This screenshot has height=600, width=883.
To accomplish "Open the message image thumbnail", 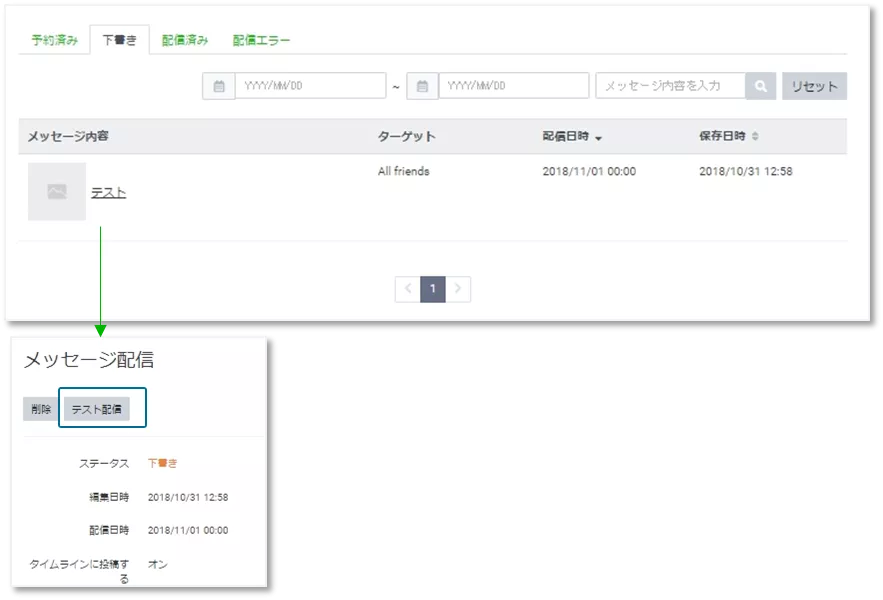I will coord(57,191).
